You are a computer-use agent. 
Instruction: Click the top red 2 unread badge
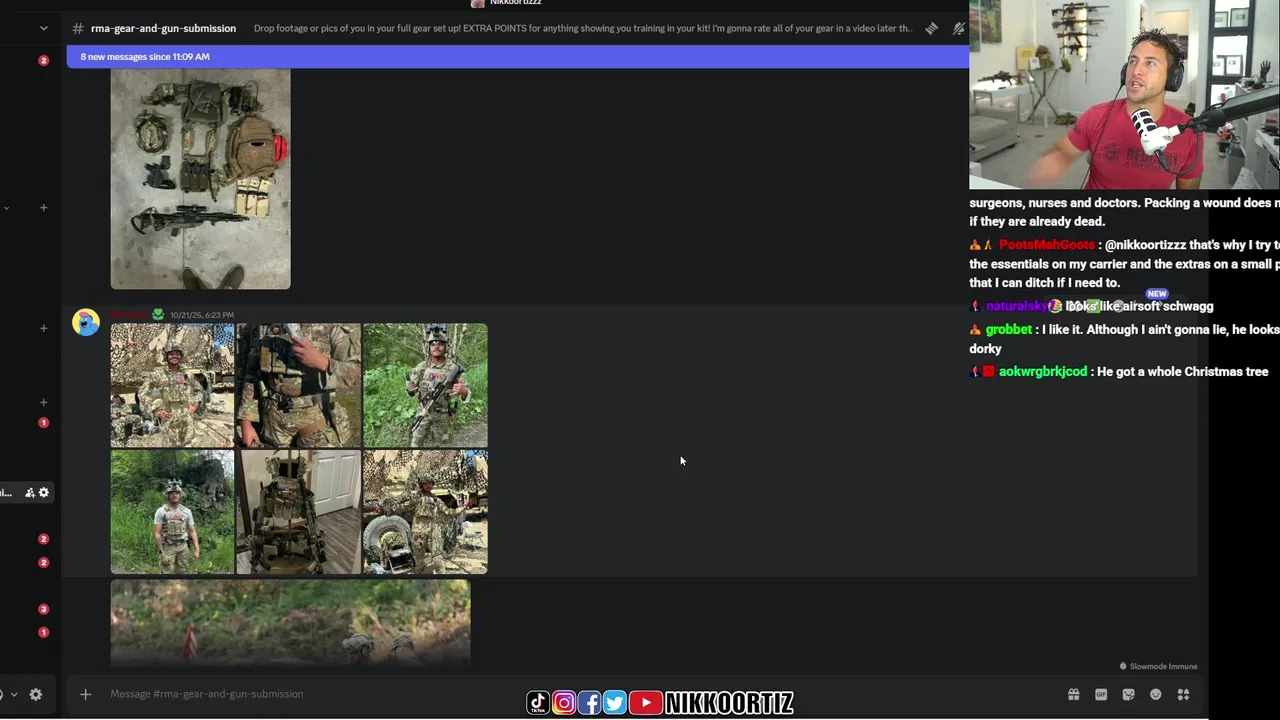click(43, 61)
